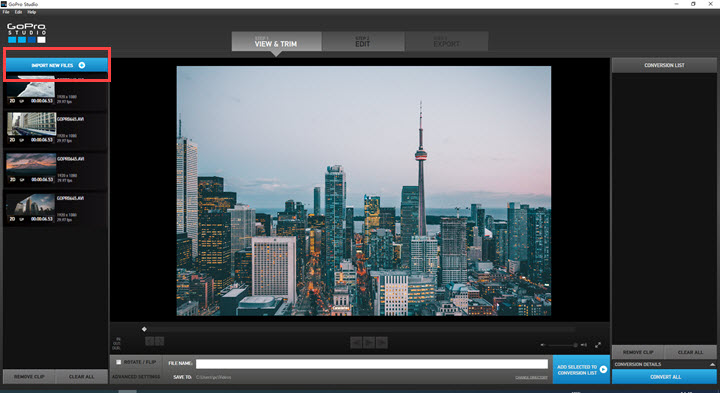
Task: Click the 2D label on the skyscrapers clip
Action: pos(12,219)
